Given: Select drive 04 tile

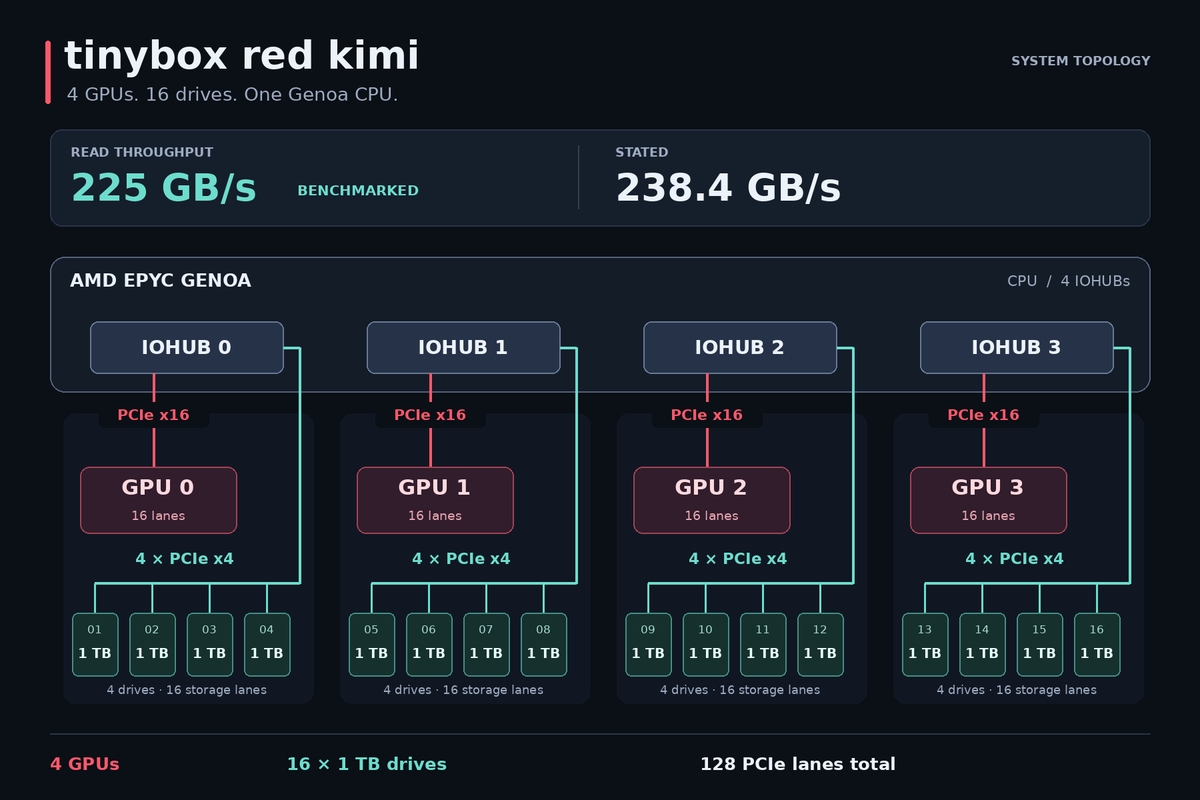Looking at the screenshot, I should point(267,644).
